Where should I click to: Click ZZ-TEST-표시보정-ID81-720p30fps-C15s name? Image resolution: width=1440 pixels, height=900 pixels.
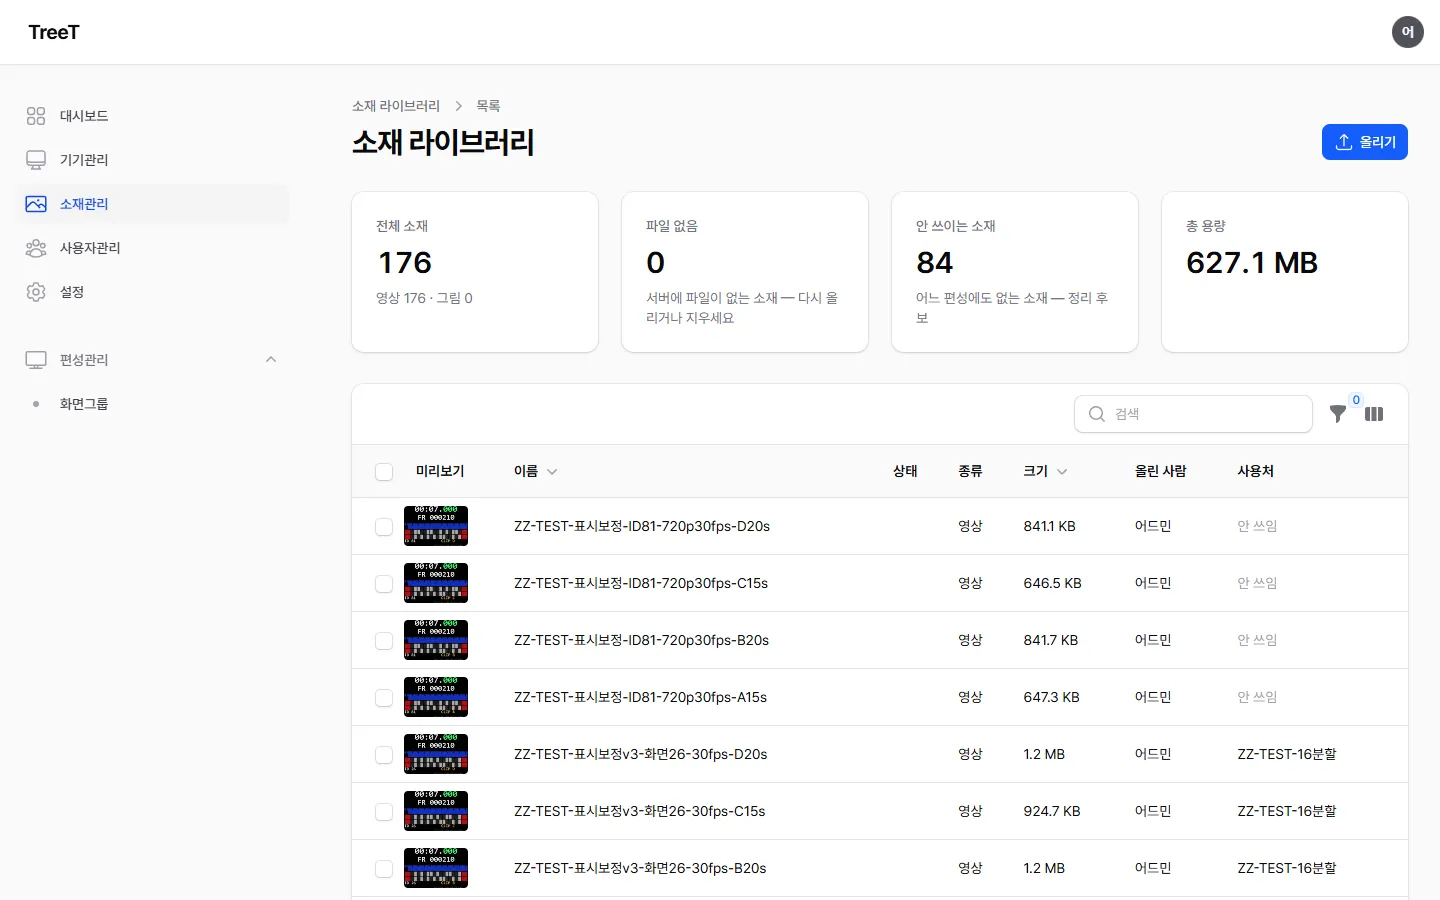pos(641,584)
